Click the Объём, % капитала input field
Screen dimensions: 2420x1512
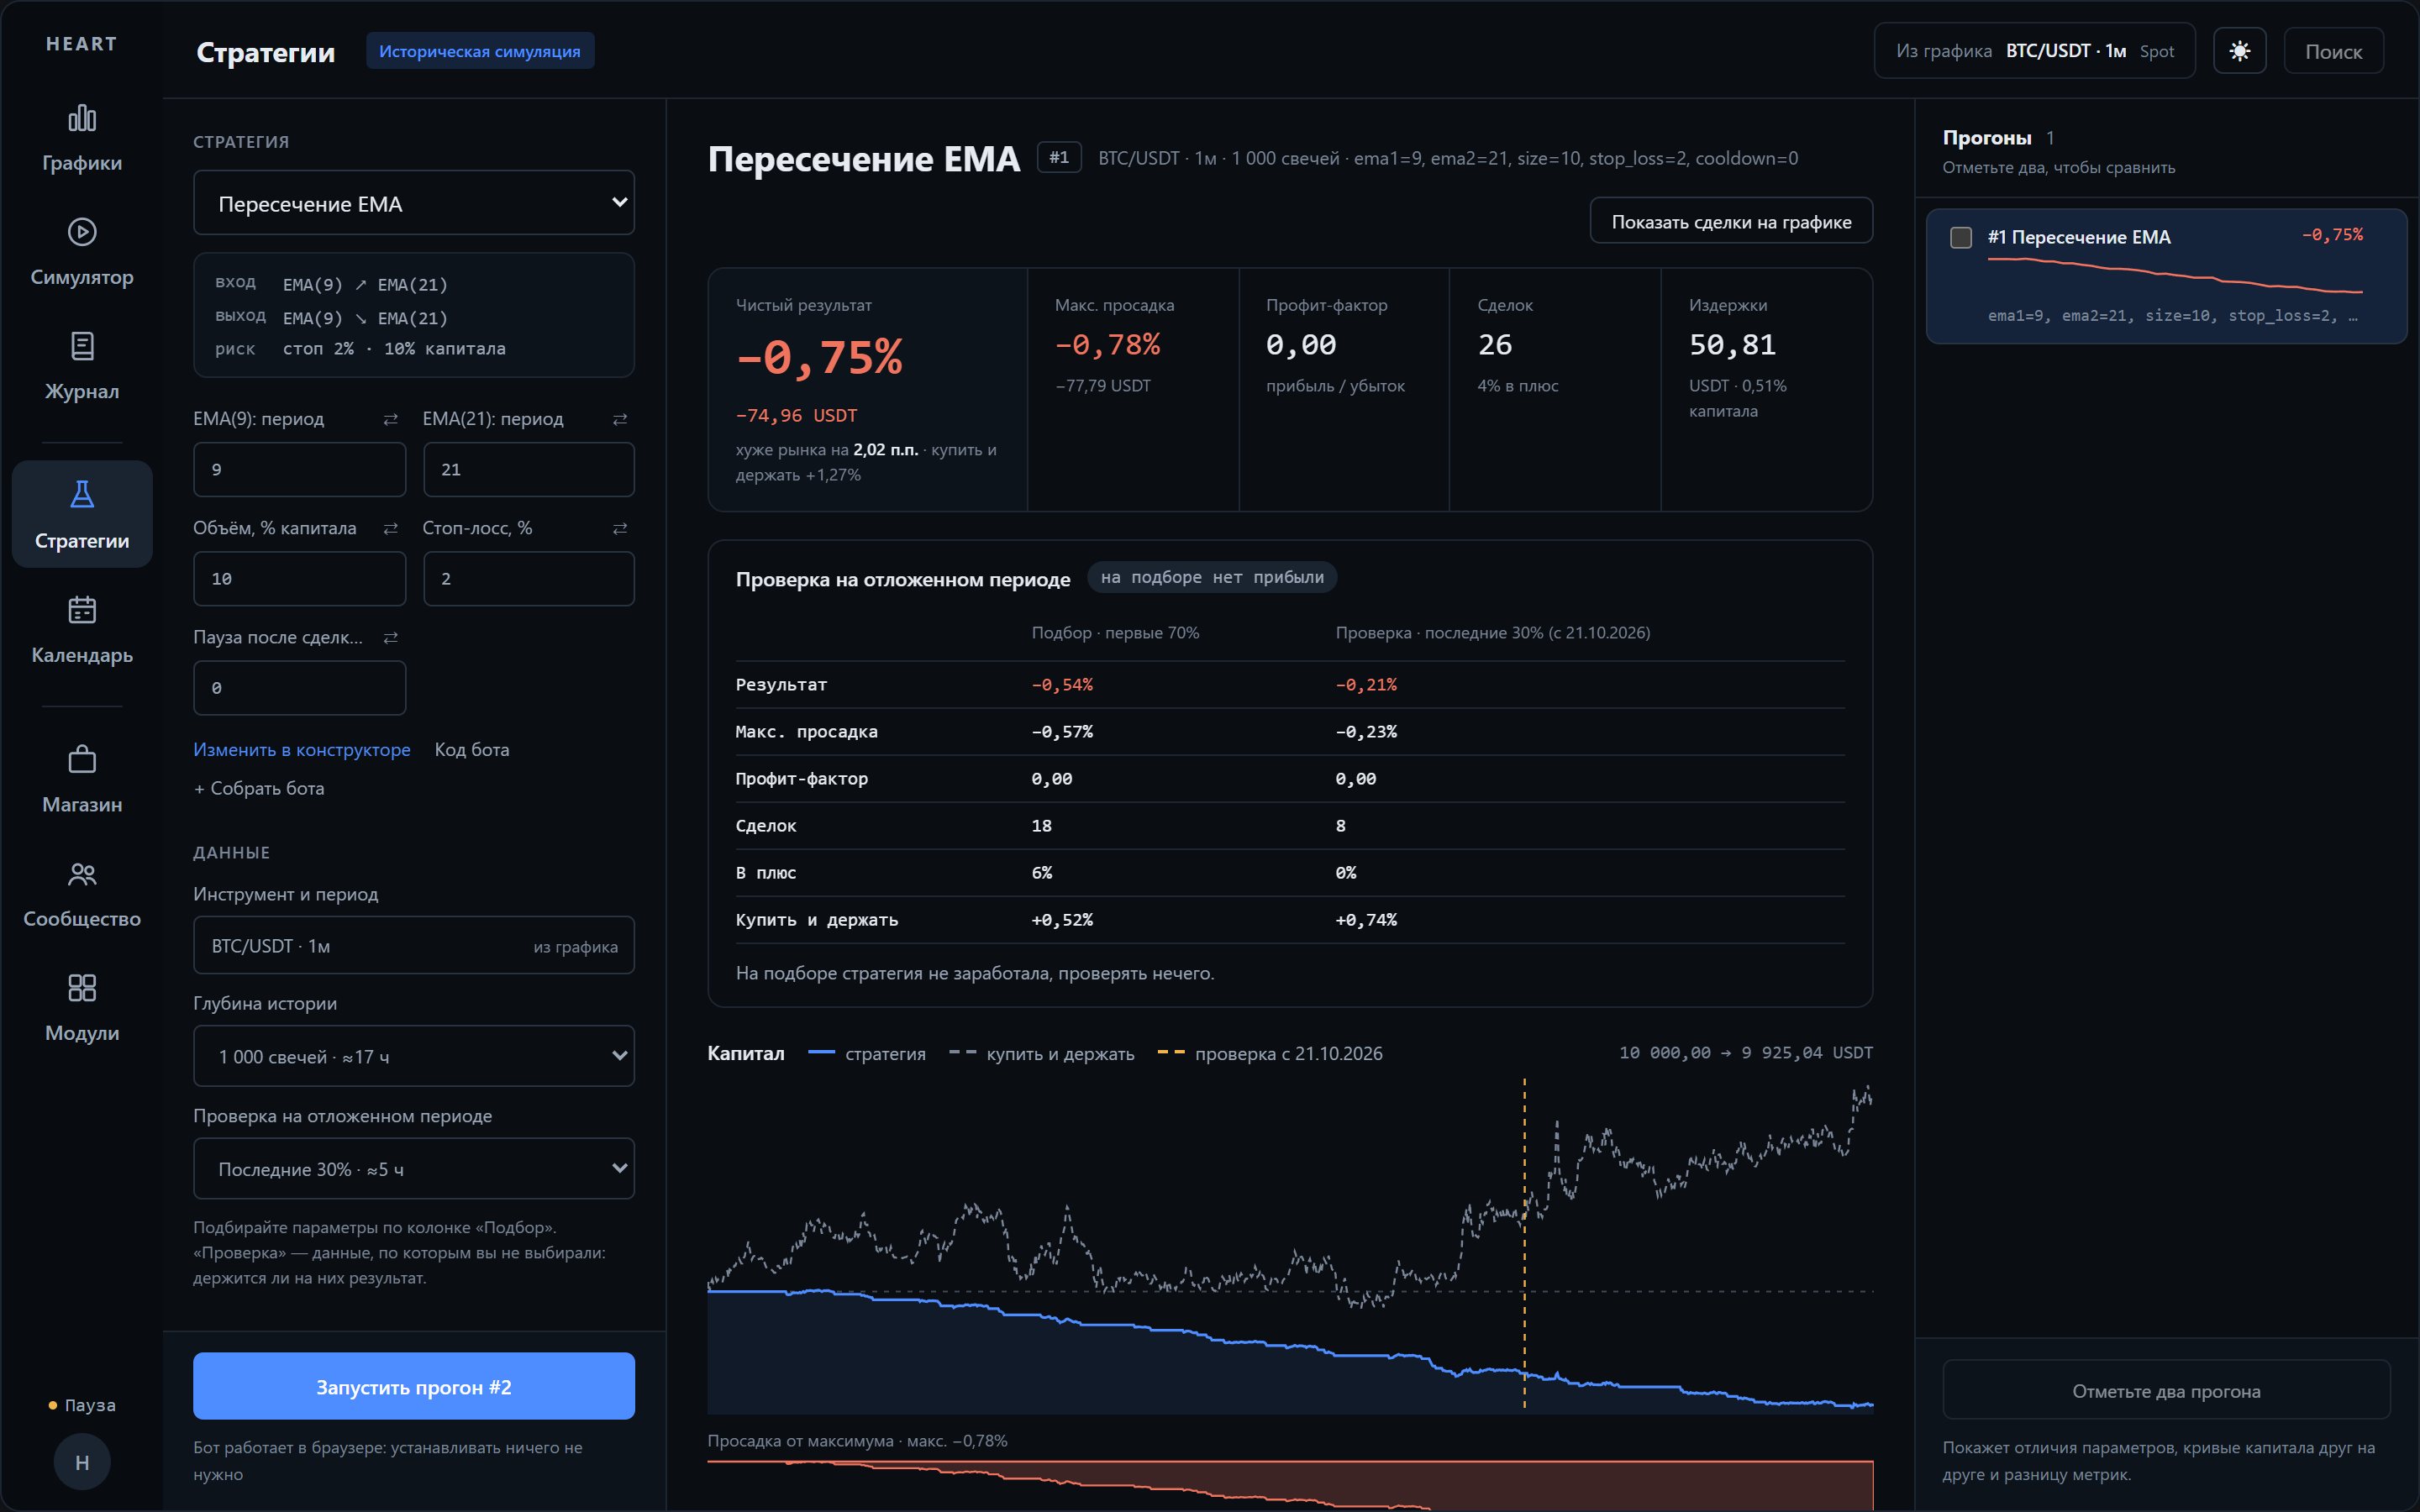(x=300, y=578)
